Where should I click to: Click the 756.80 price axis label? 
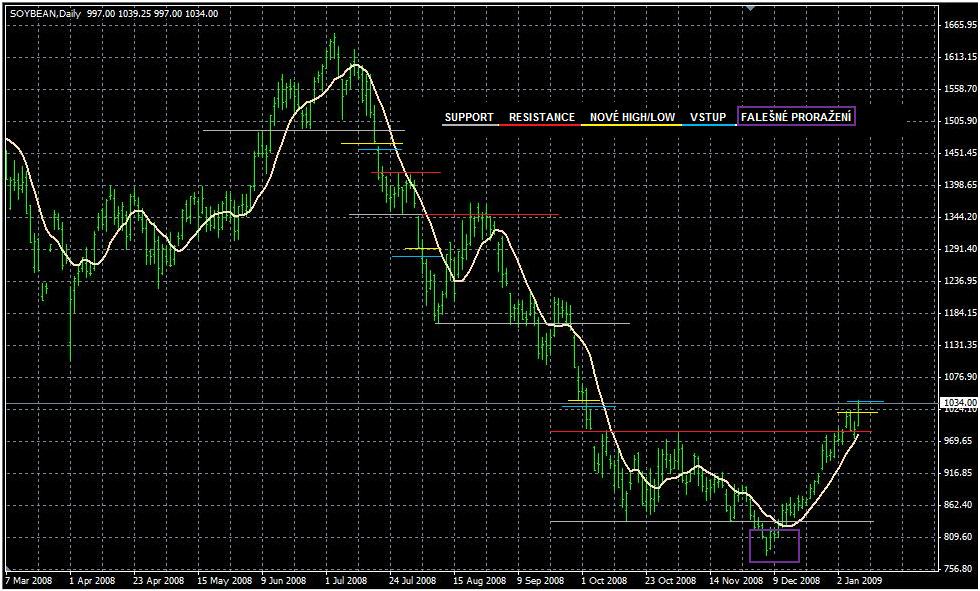pyautogui.click(x=960, y=569)
